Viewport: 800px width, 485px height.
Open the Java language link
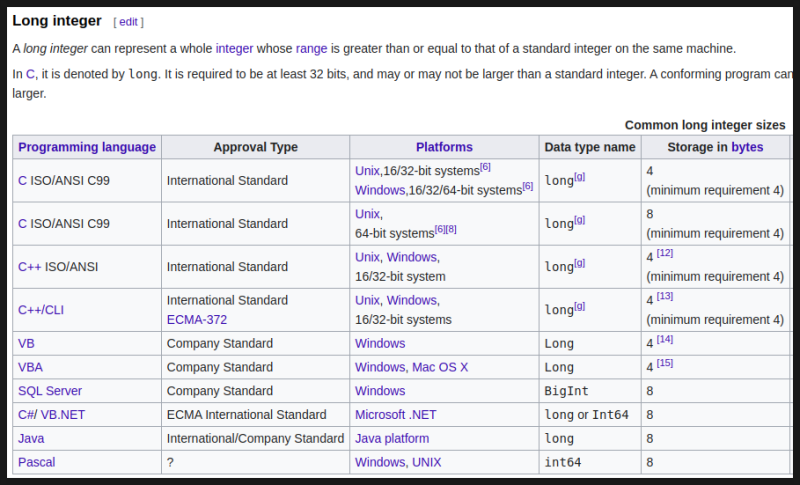(31, 438)
